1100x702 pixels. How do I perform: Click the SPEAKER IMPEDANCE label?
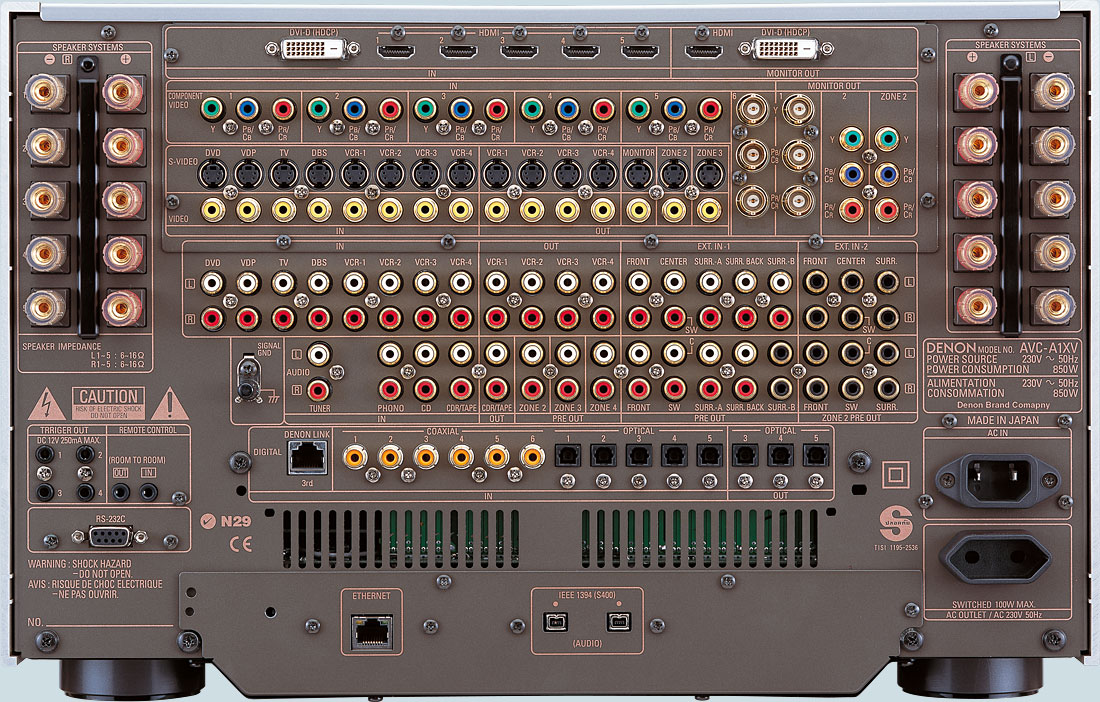62,346
